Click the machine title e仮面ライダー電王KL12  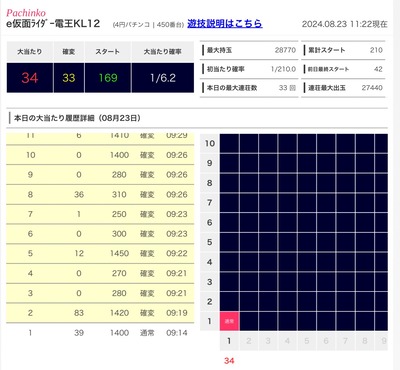[53, 24]
